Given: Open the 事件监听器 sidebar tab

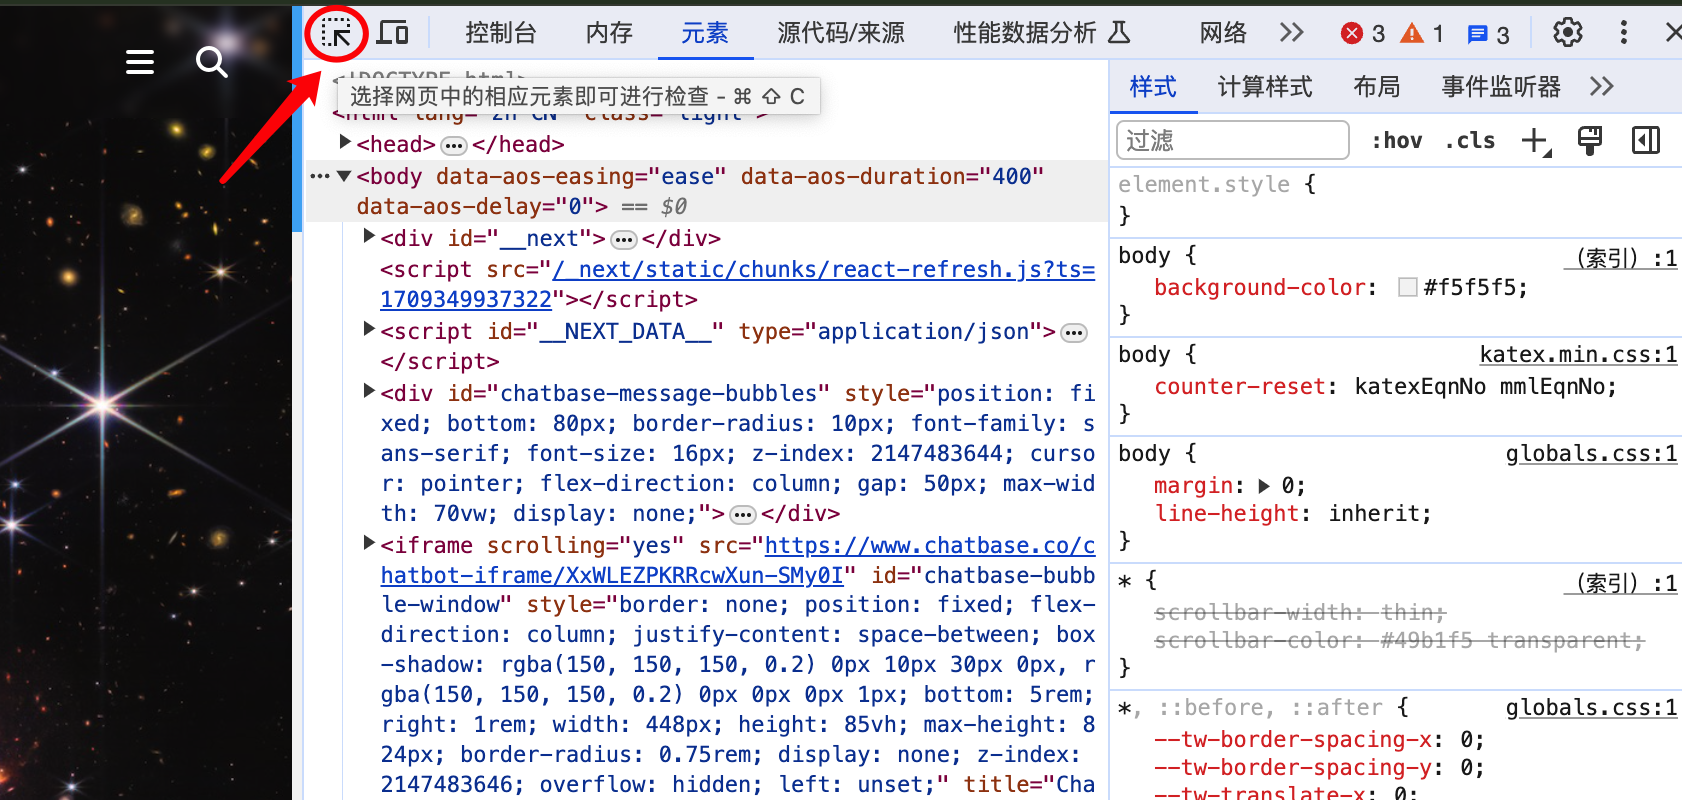Looking at the screenshot, I should click(1501, 87).
